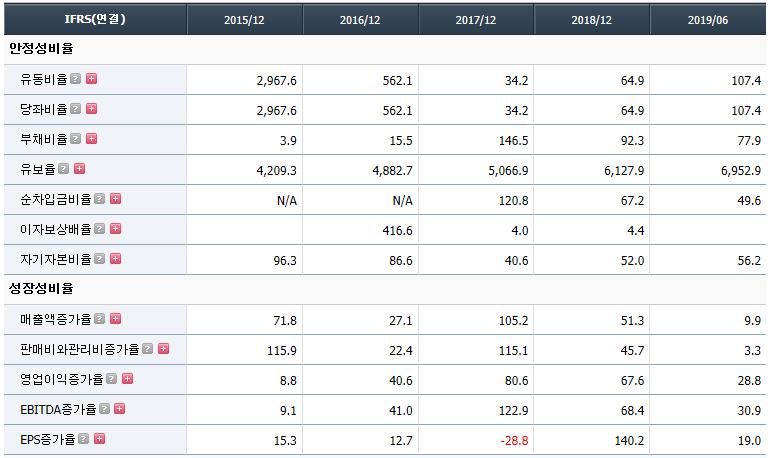Open help icon next to 순차입금비율
Image resolution: width=774 pixels, height=458 pixels.
(x=100, y=198)
